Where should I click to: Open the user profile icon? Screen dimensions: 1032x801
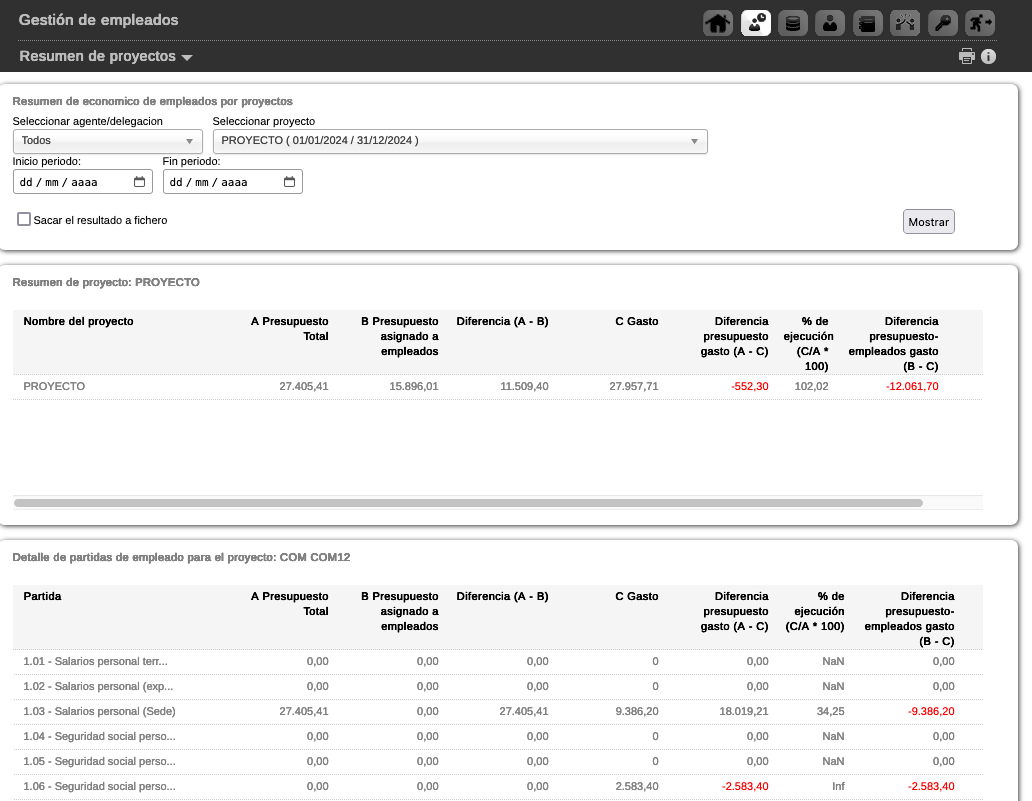pos(830,22)
